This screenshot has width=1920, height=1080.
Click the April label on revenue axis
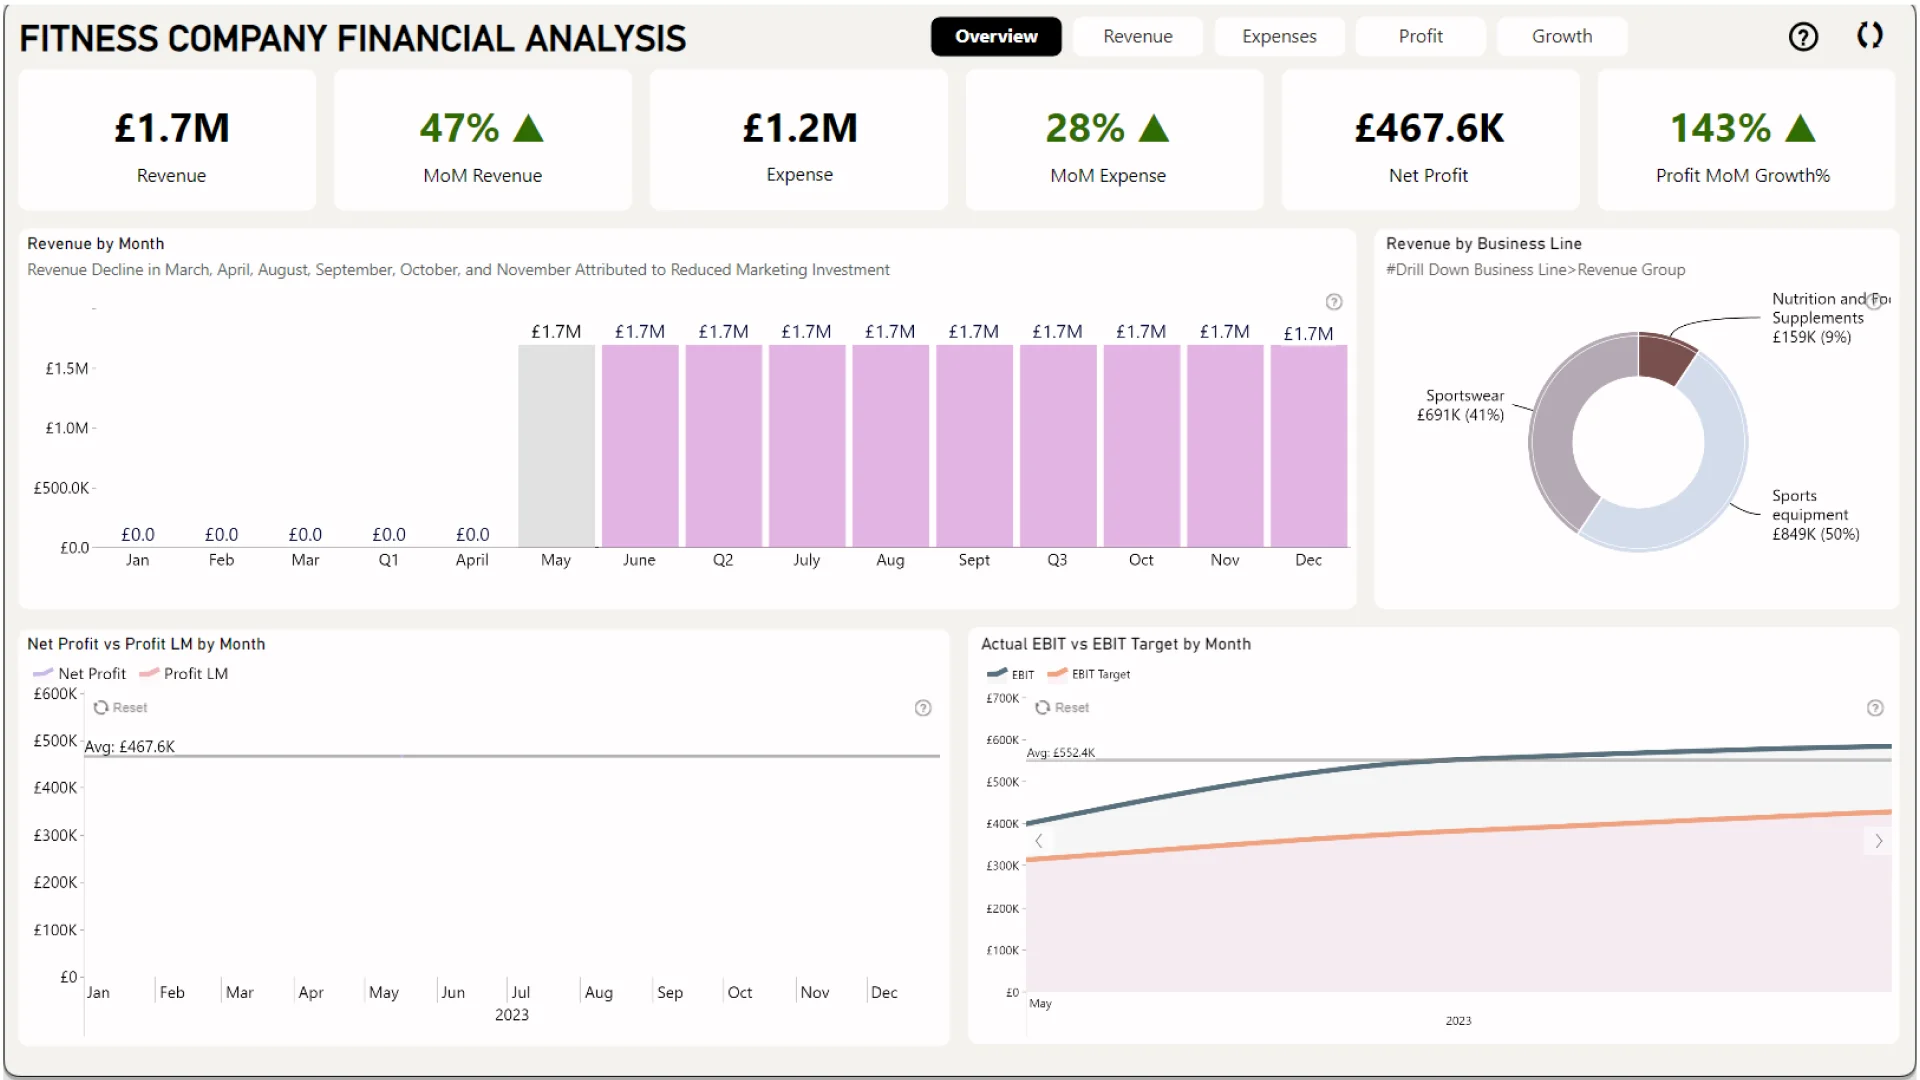tap(472, 560)
